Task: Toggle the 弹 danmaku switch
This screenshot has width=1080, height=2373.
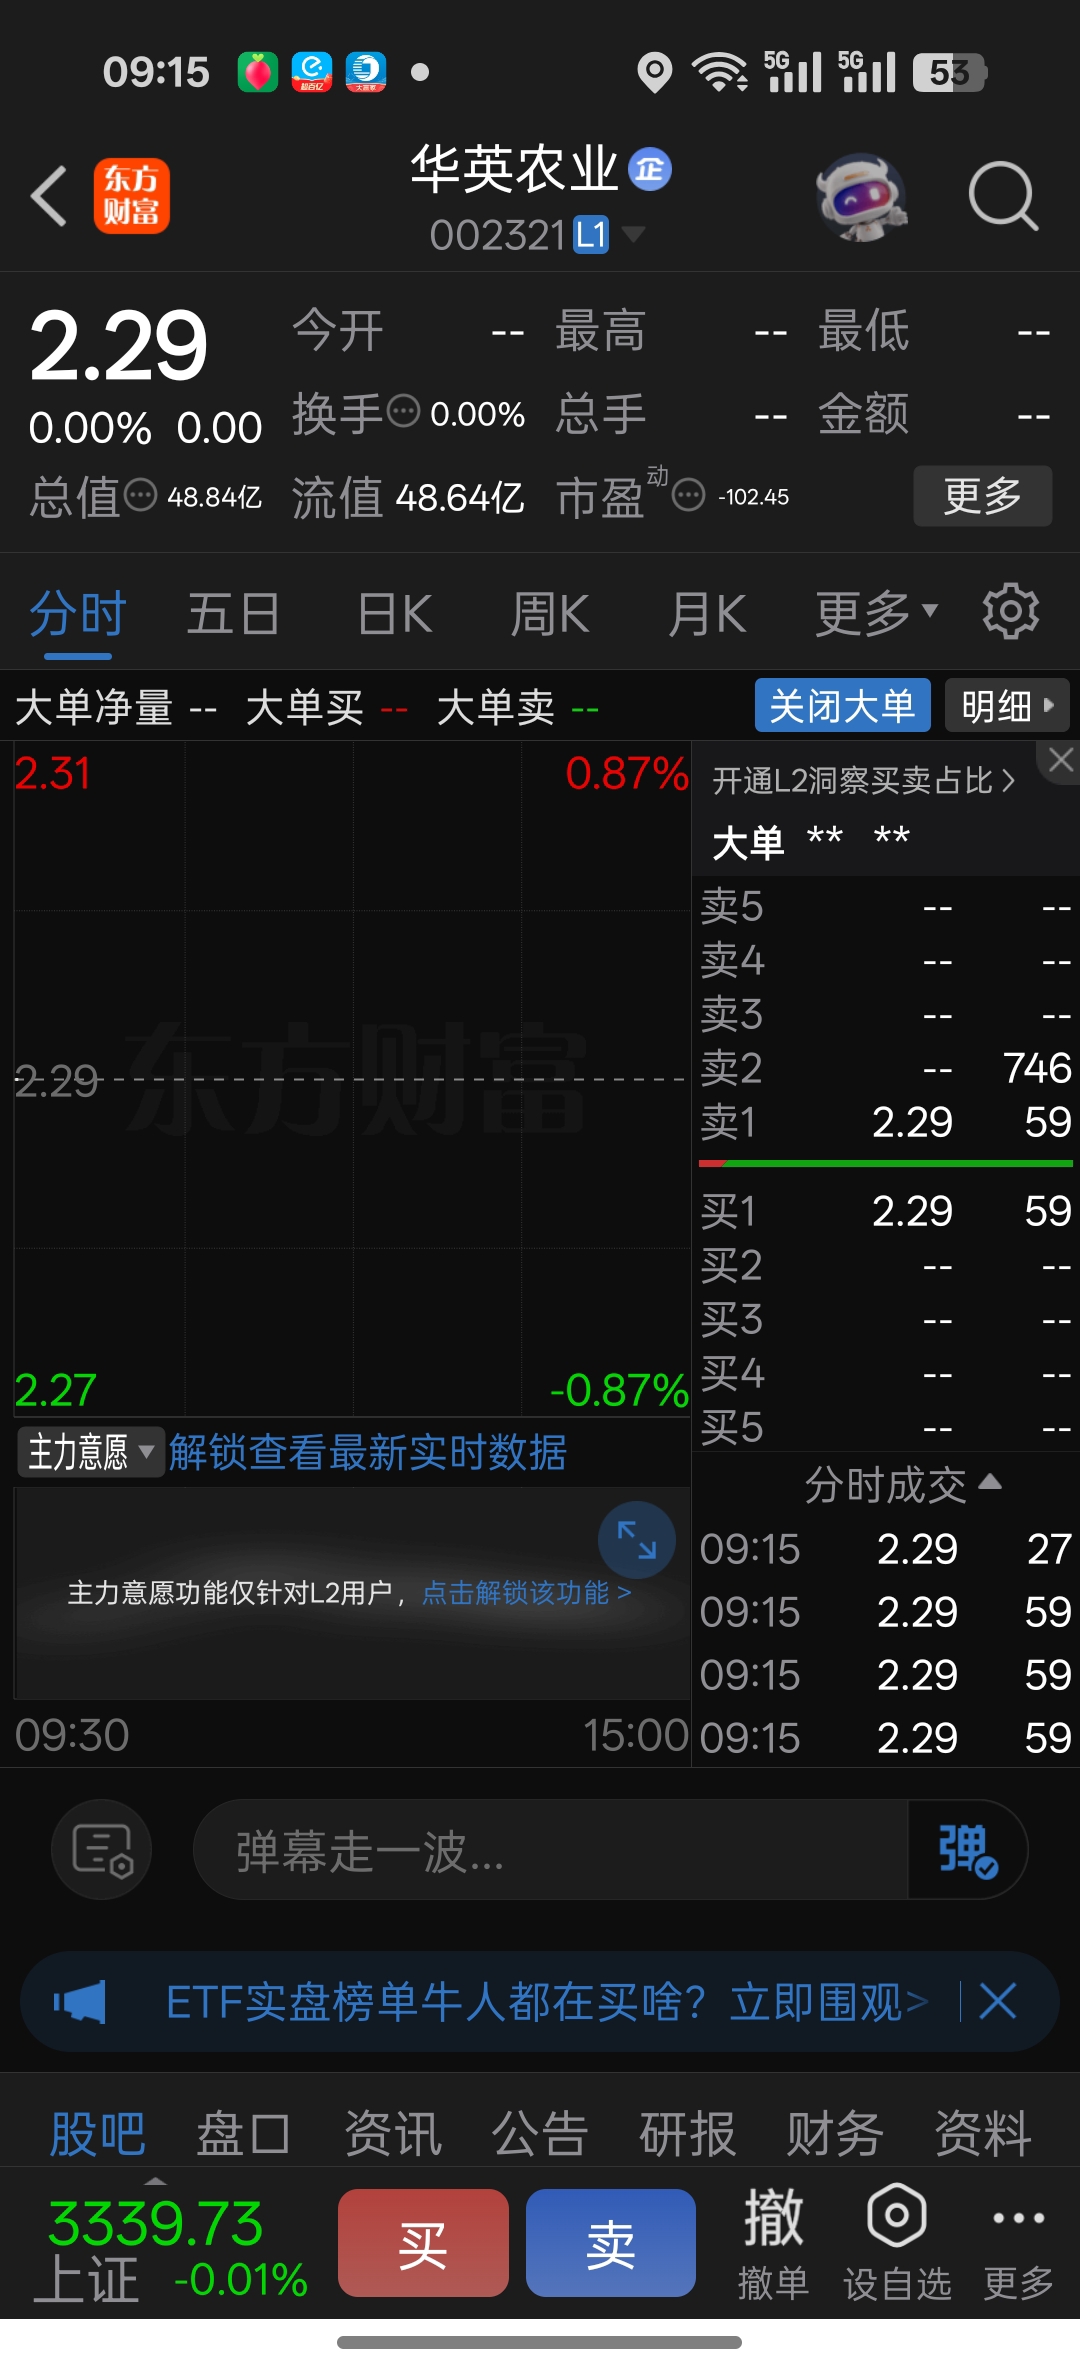Action: 967,1850
